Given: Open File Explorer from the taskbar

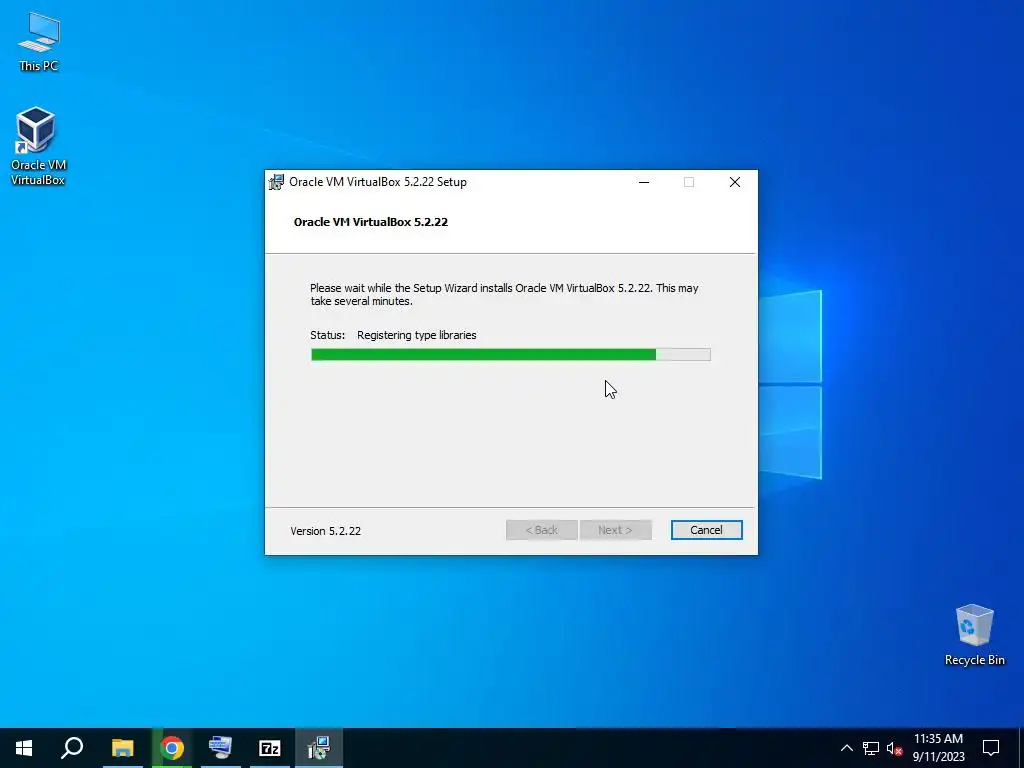Looking at the screenshot, I should point(122,748).
